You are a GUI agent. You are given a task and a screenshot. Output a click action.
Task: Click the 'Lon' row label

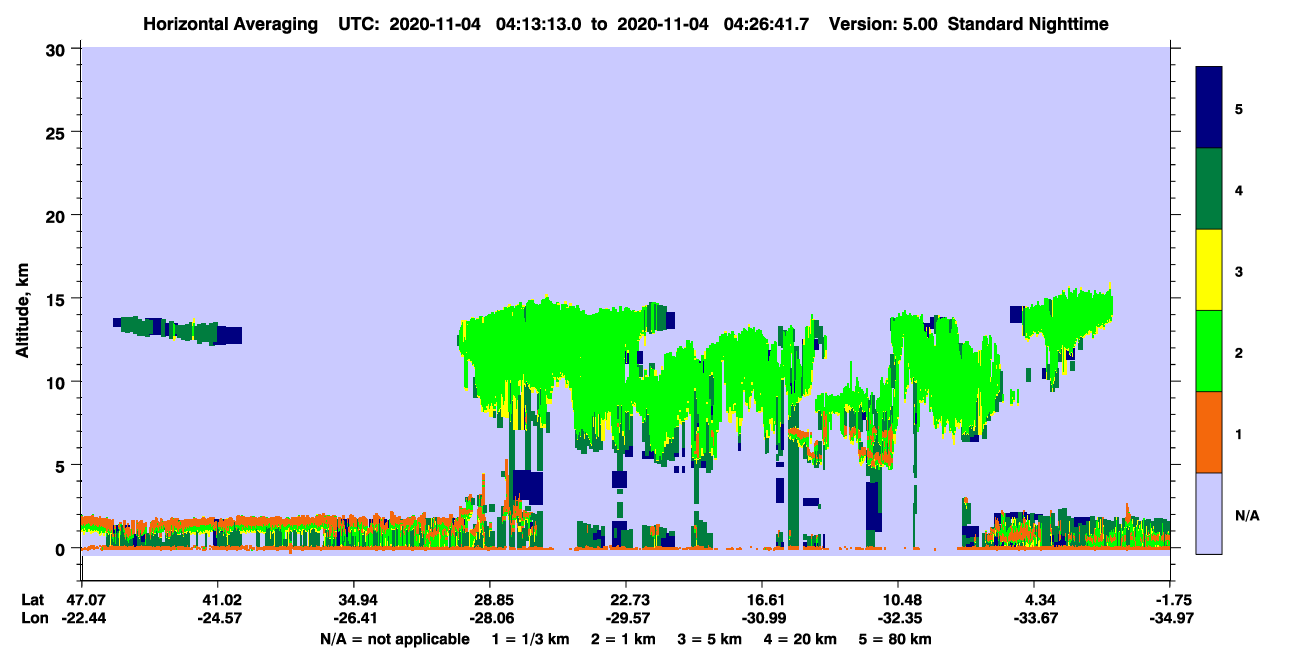click(34, 619)
